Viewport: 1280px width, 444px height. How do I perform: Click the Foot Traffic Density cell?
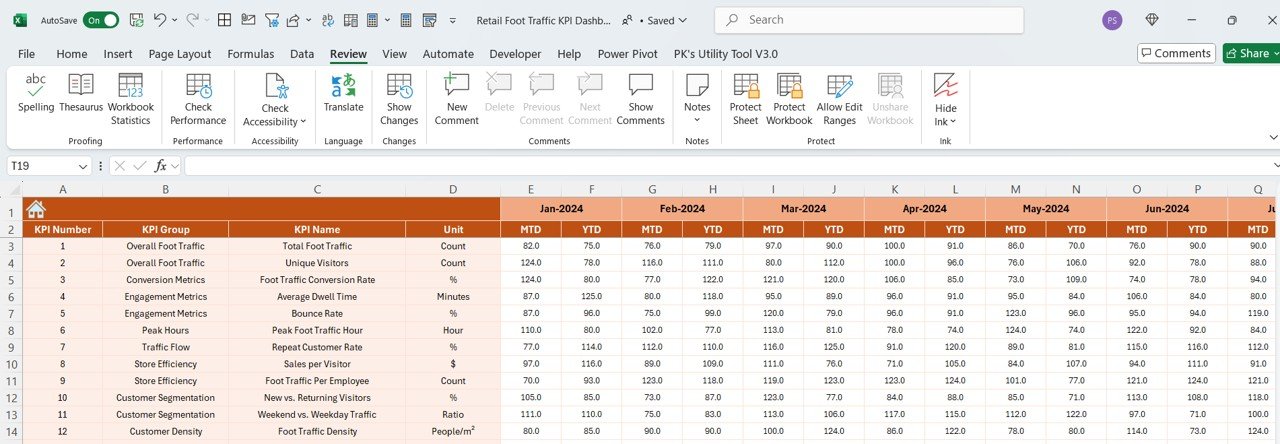click(x=317, y=431)
